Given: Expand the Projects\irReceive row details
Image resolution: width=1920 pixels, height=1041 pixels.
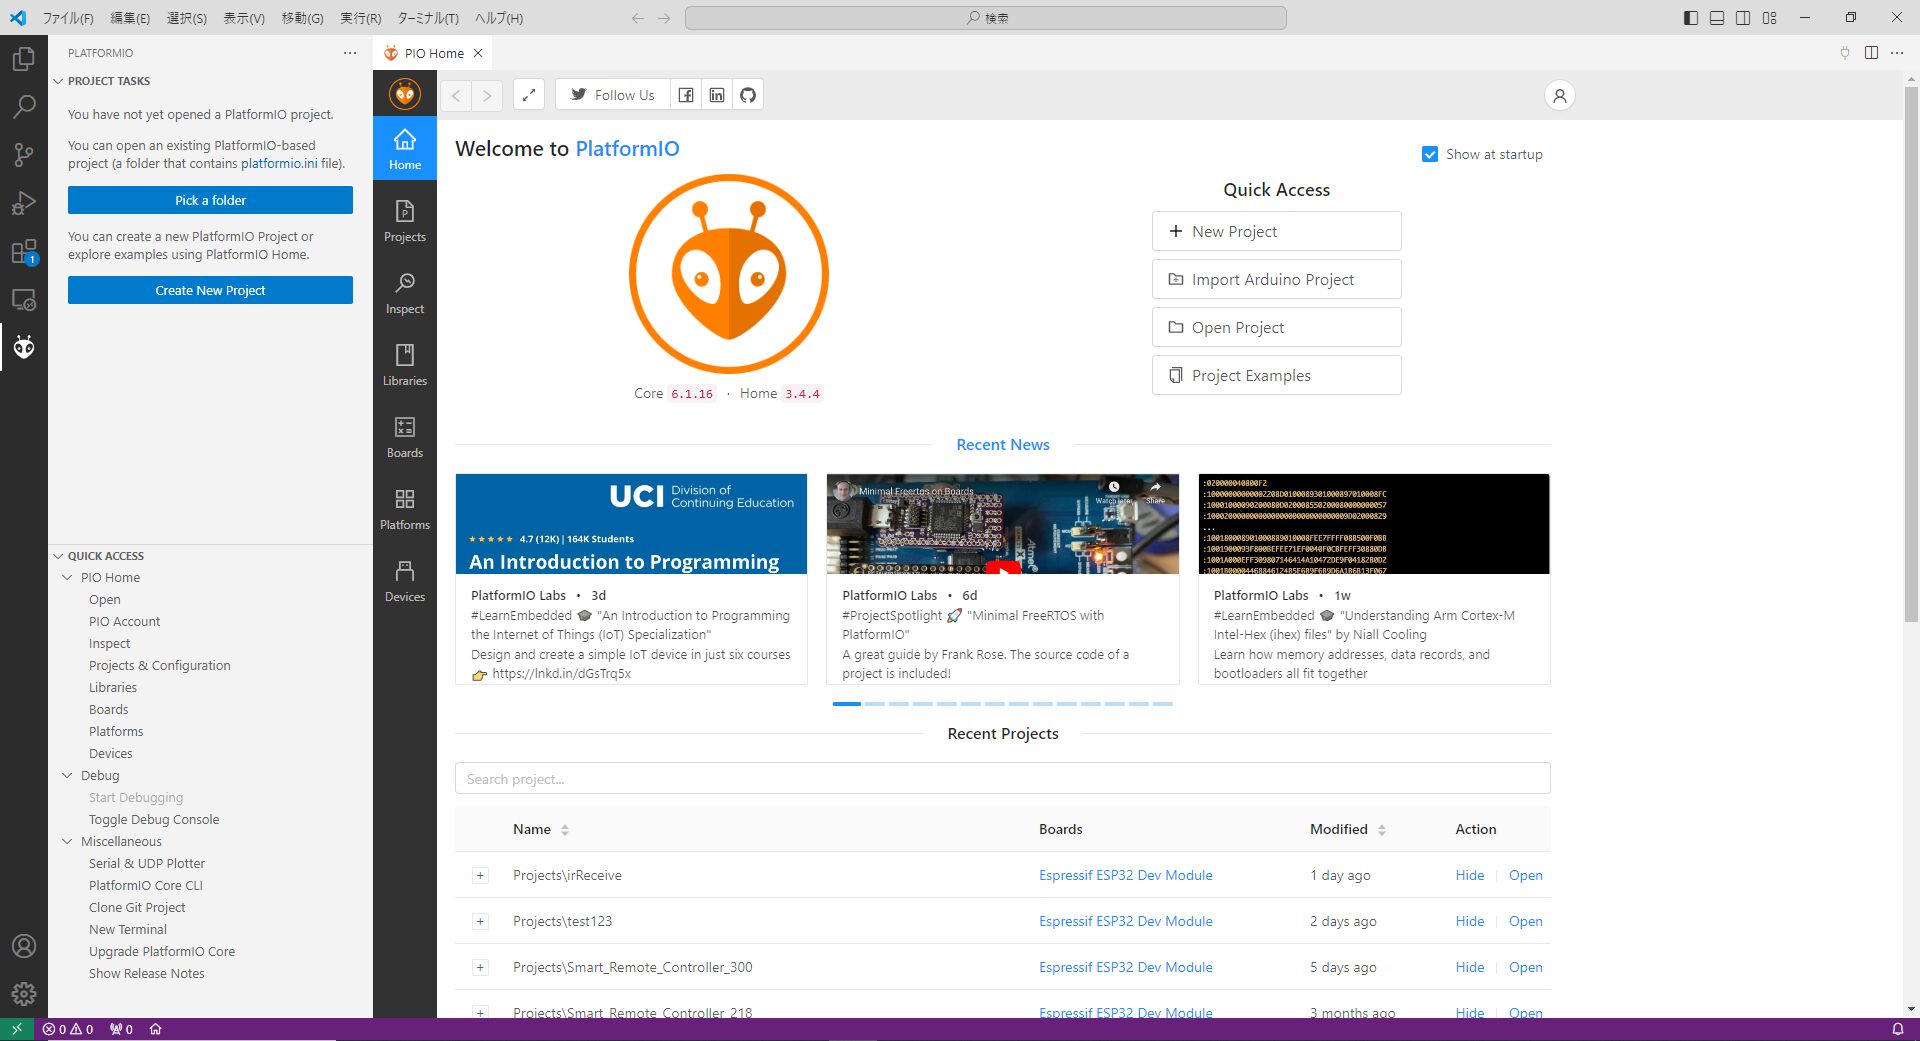Looking at the screenshot, I should (x=480, y=876).
